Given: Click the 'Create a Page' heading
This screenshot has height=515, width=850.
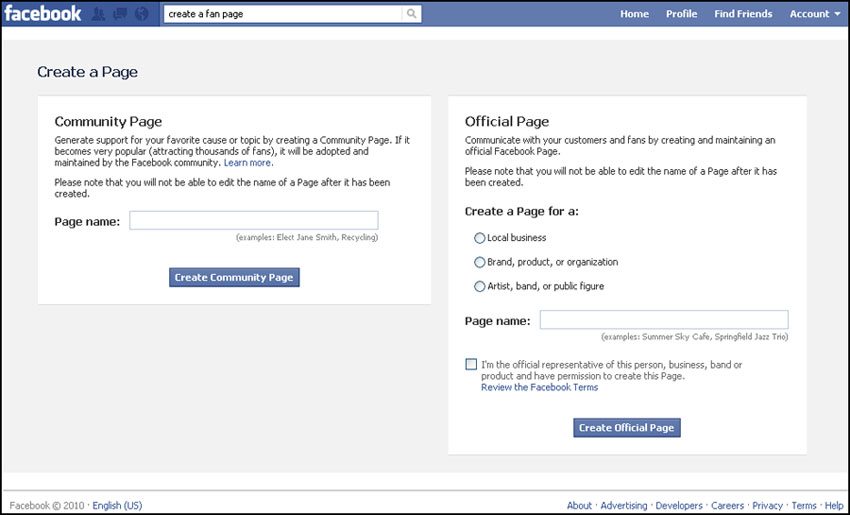Looking at the screenshot, I should (87, 72).
